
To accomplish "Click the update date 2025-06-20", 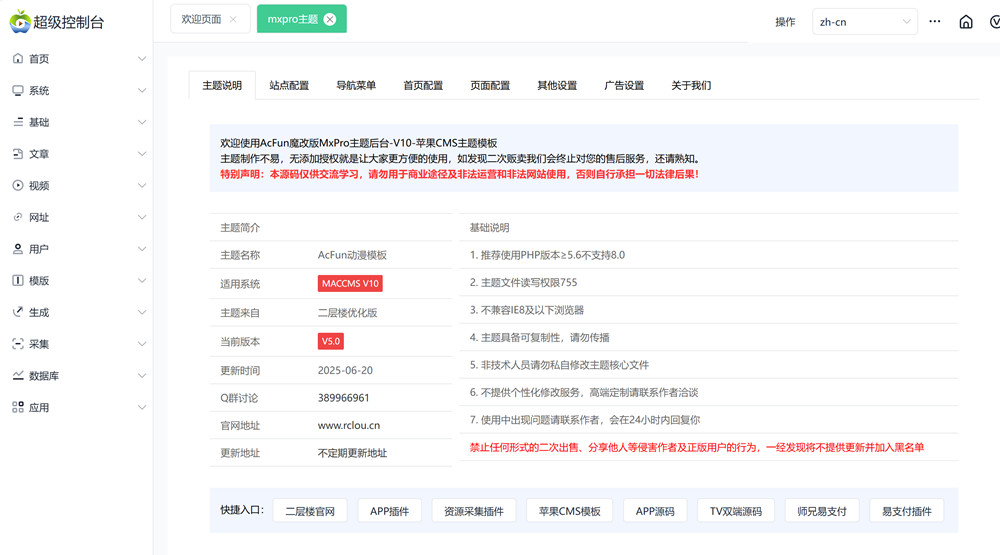I will pos(345,370).
